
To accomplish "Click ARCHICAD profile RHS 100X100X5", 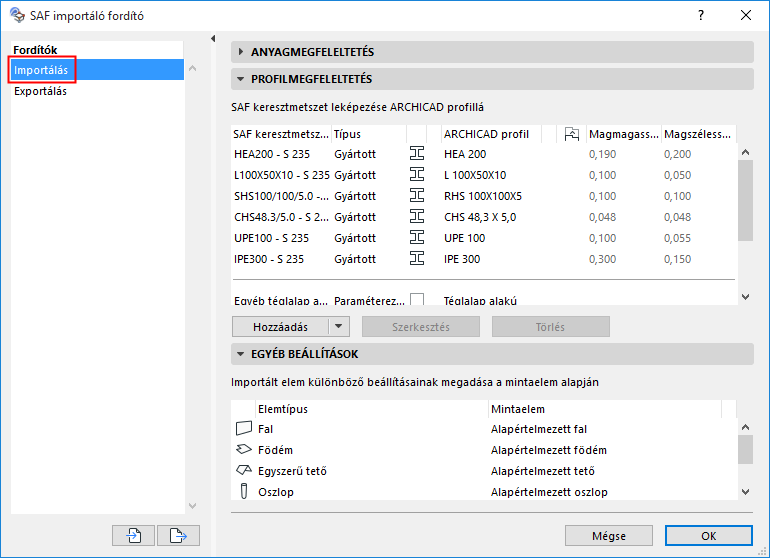I will (x=483, y=196).
